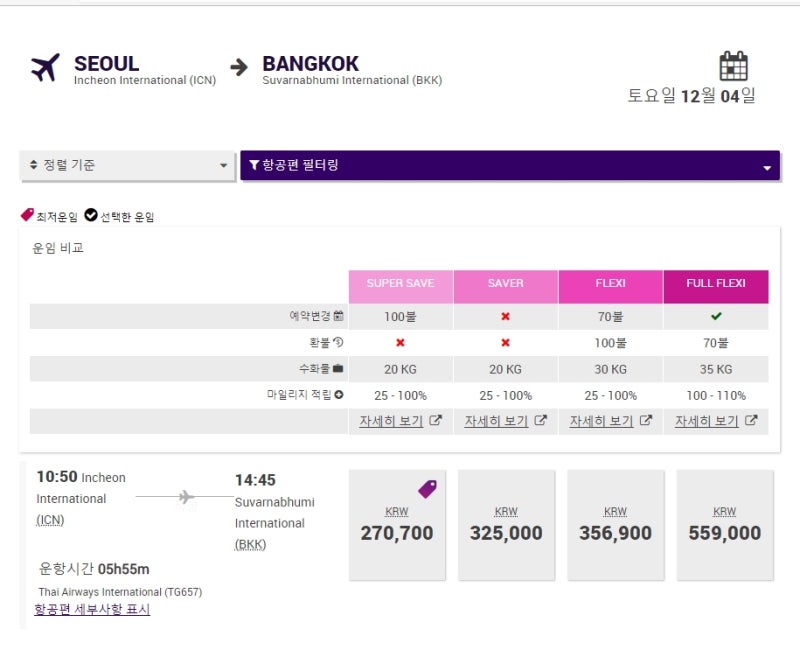Screen dimensions: 800x650
Task: Click the selected fare checkmark icon in legend
Action: (x=91, y=215)
